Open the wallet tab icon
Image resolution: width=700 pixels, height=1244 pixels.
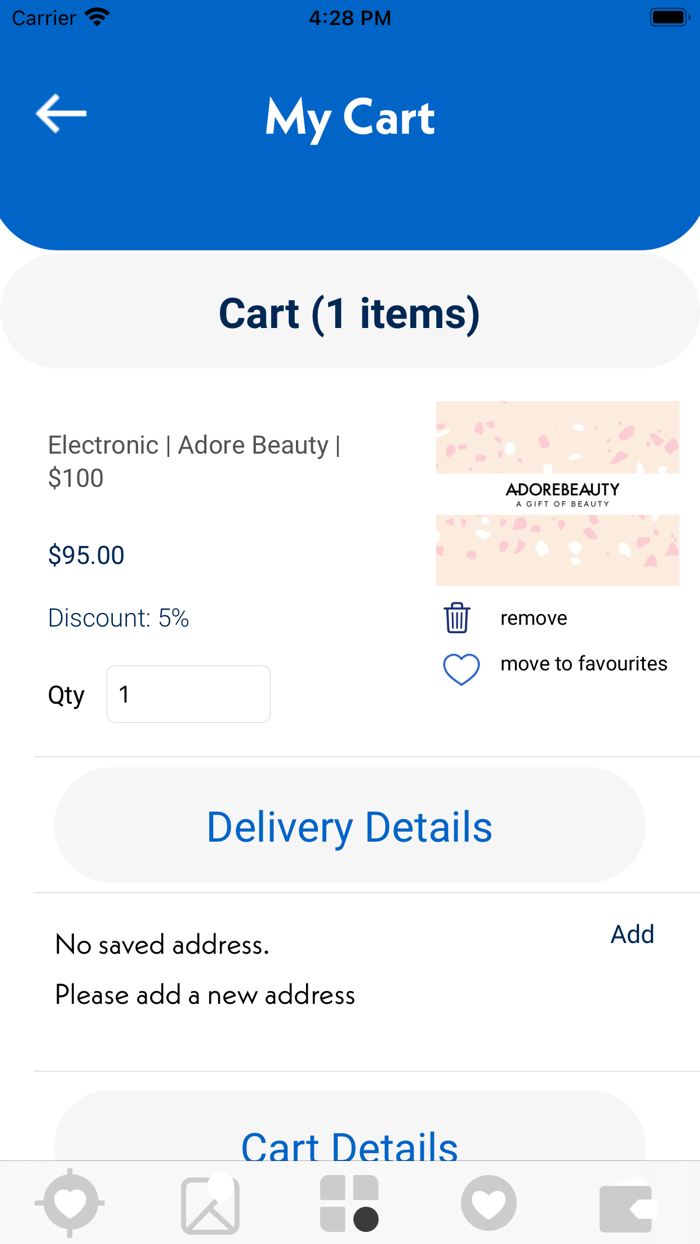tap(627, 1206)
